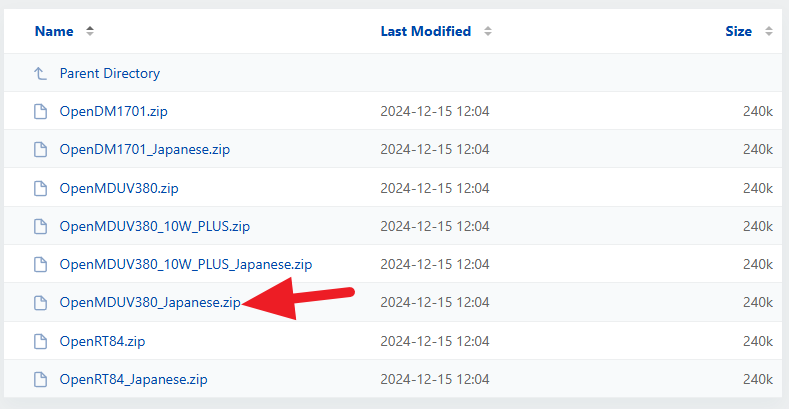This screenshot has height=409, width=789.
Task: Click the file icon beside OpenDM1701.zip
Action: (x=40, y=111)
